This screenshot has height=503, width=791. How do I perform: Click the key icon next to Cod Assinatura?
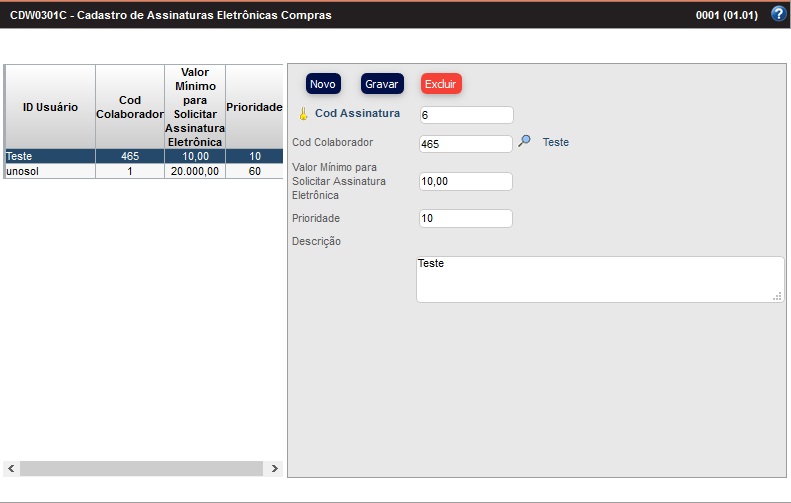pos(304,114)
